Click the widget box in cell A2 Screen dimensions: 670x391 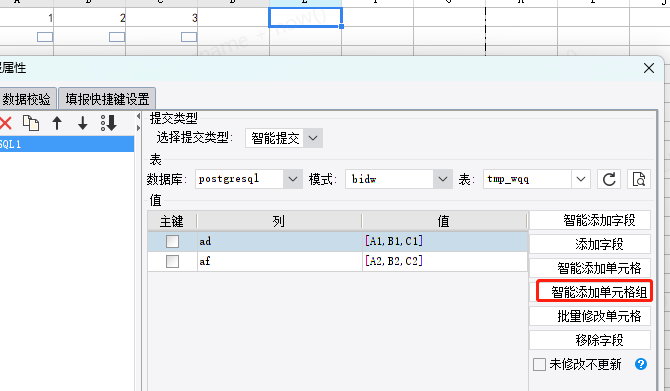pyautogui.click(x=45, y=37)
